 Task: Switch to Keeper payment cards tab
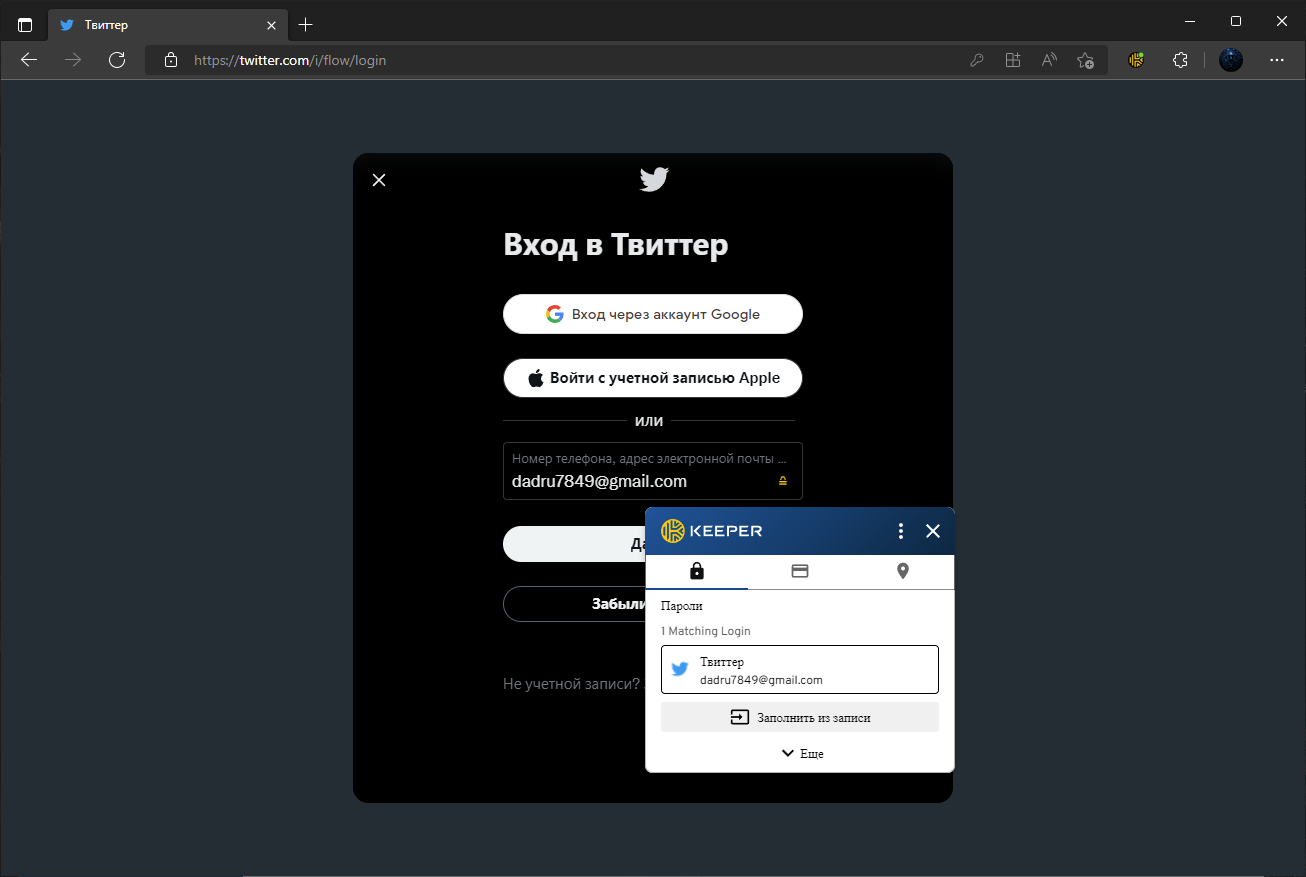(x=800, y=571)
